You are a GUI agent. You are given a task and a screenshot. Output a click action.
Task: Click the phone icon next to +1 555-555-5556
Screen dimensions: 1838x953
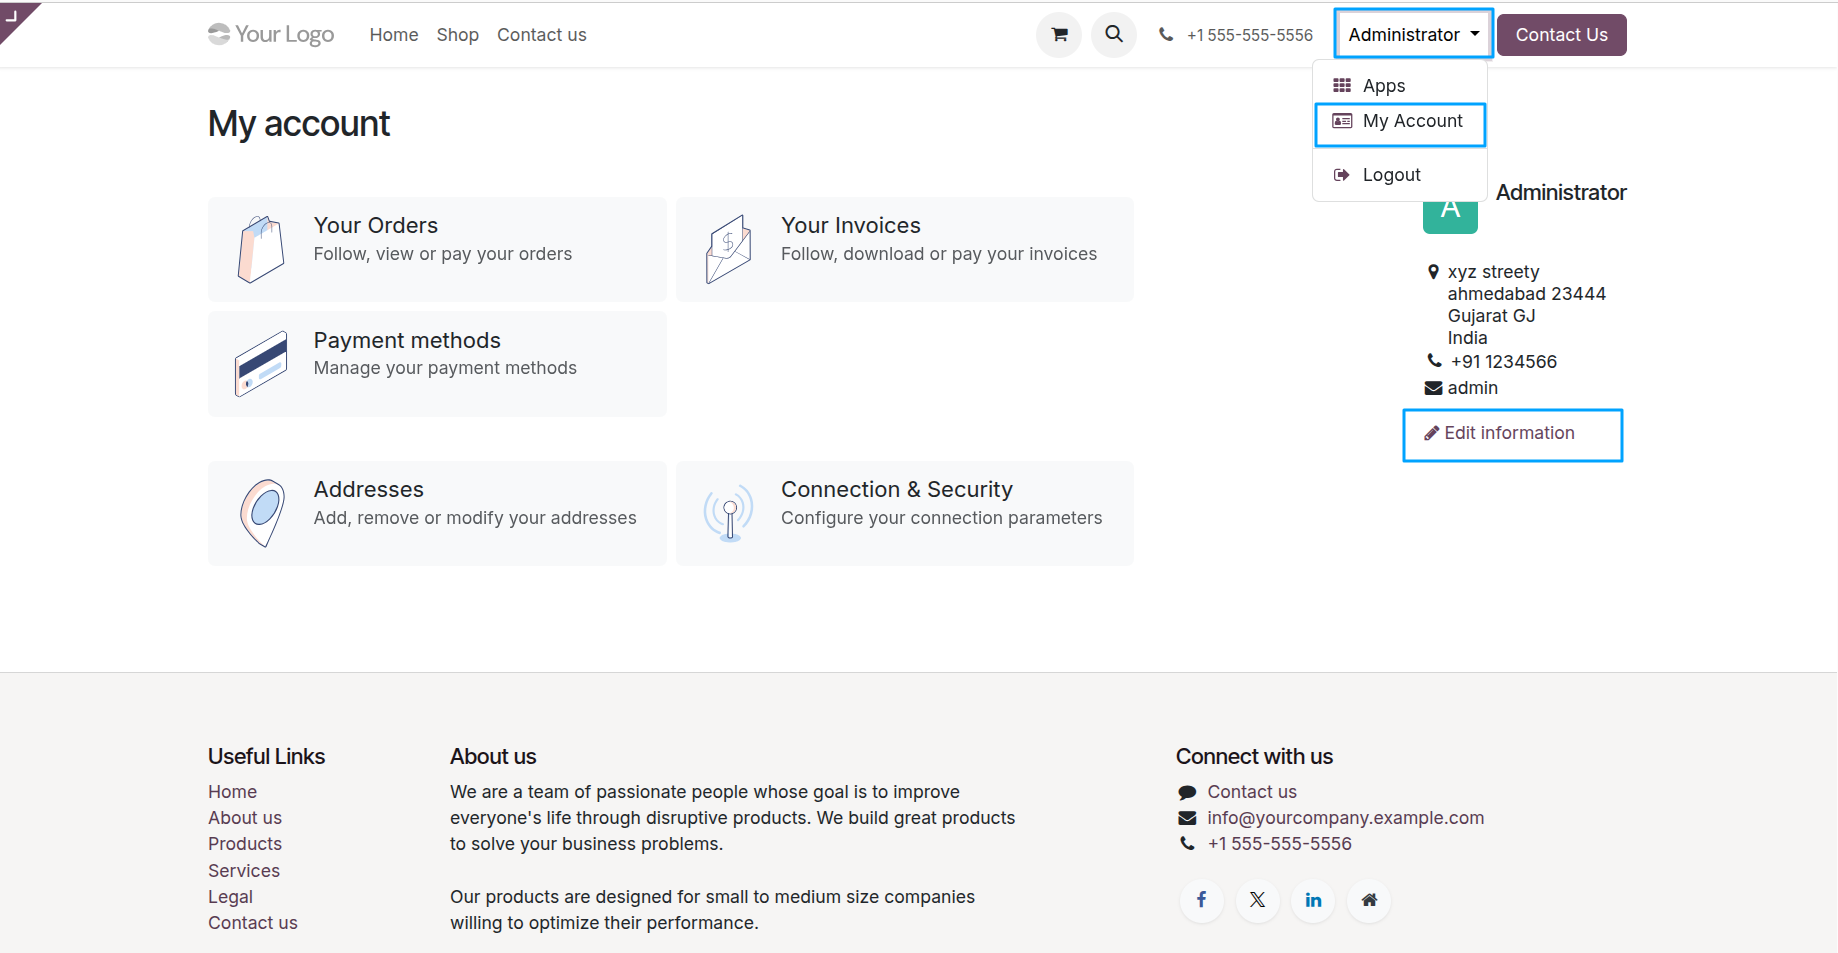pos(1166,34)
